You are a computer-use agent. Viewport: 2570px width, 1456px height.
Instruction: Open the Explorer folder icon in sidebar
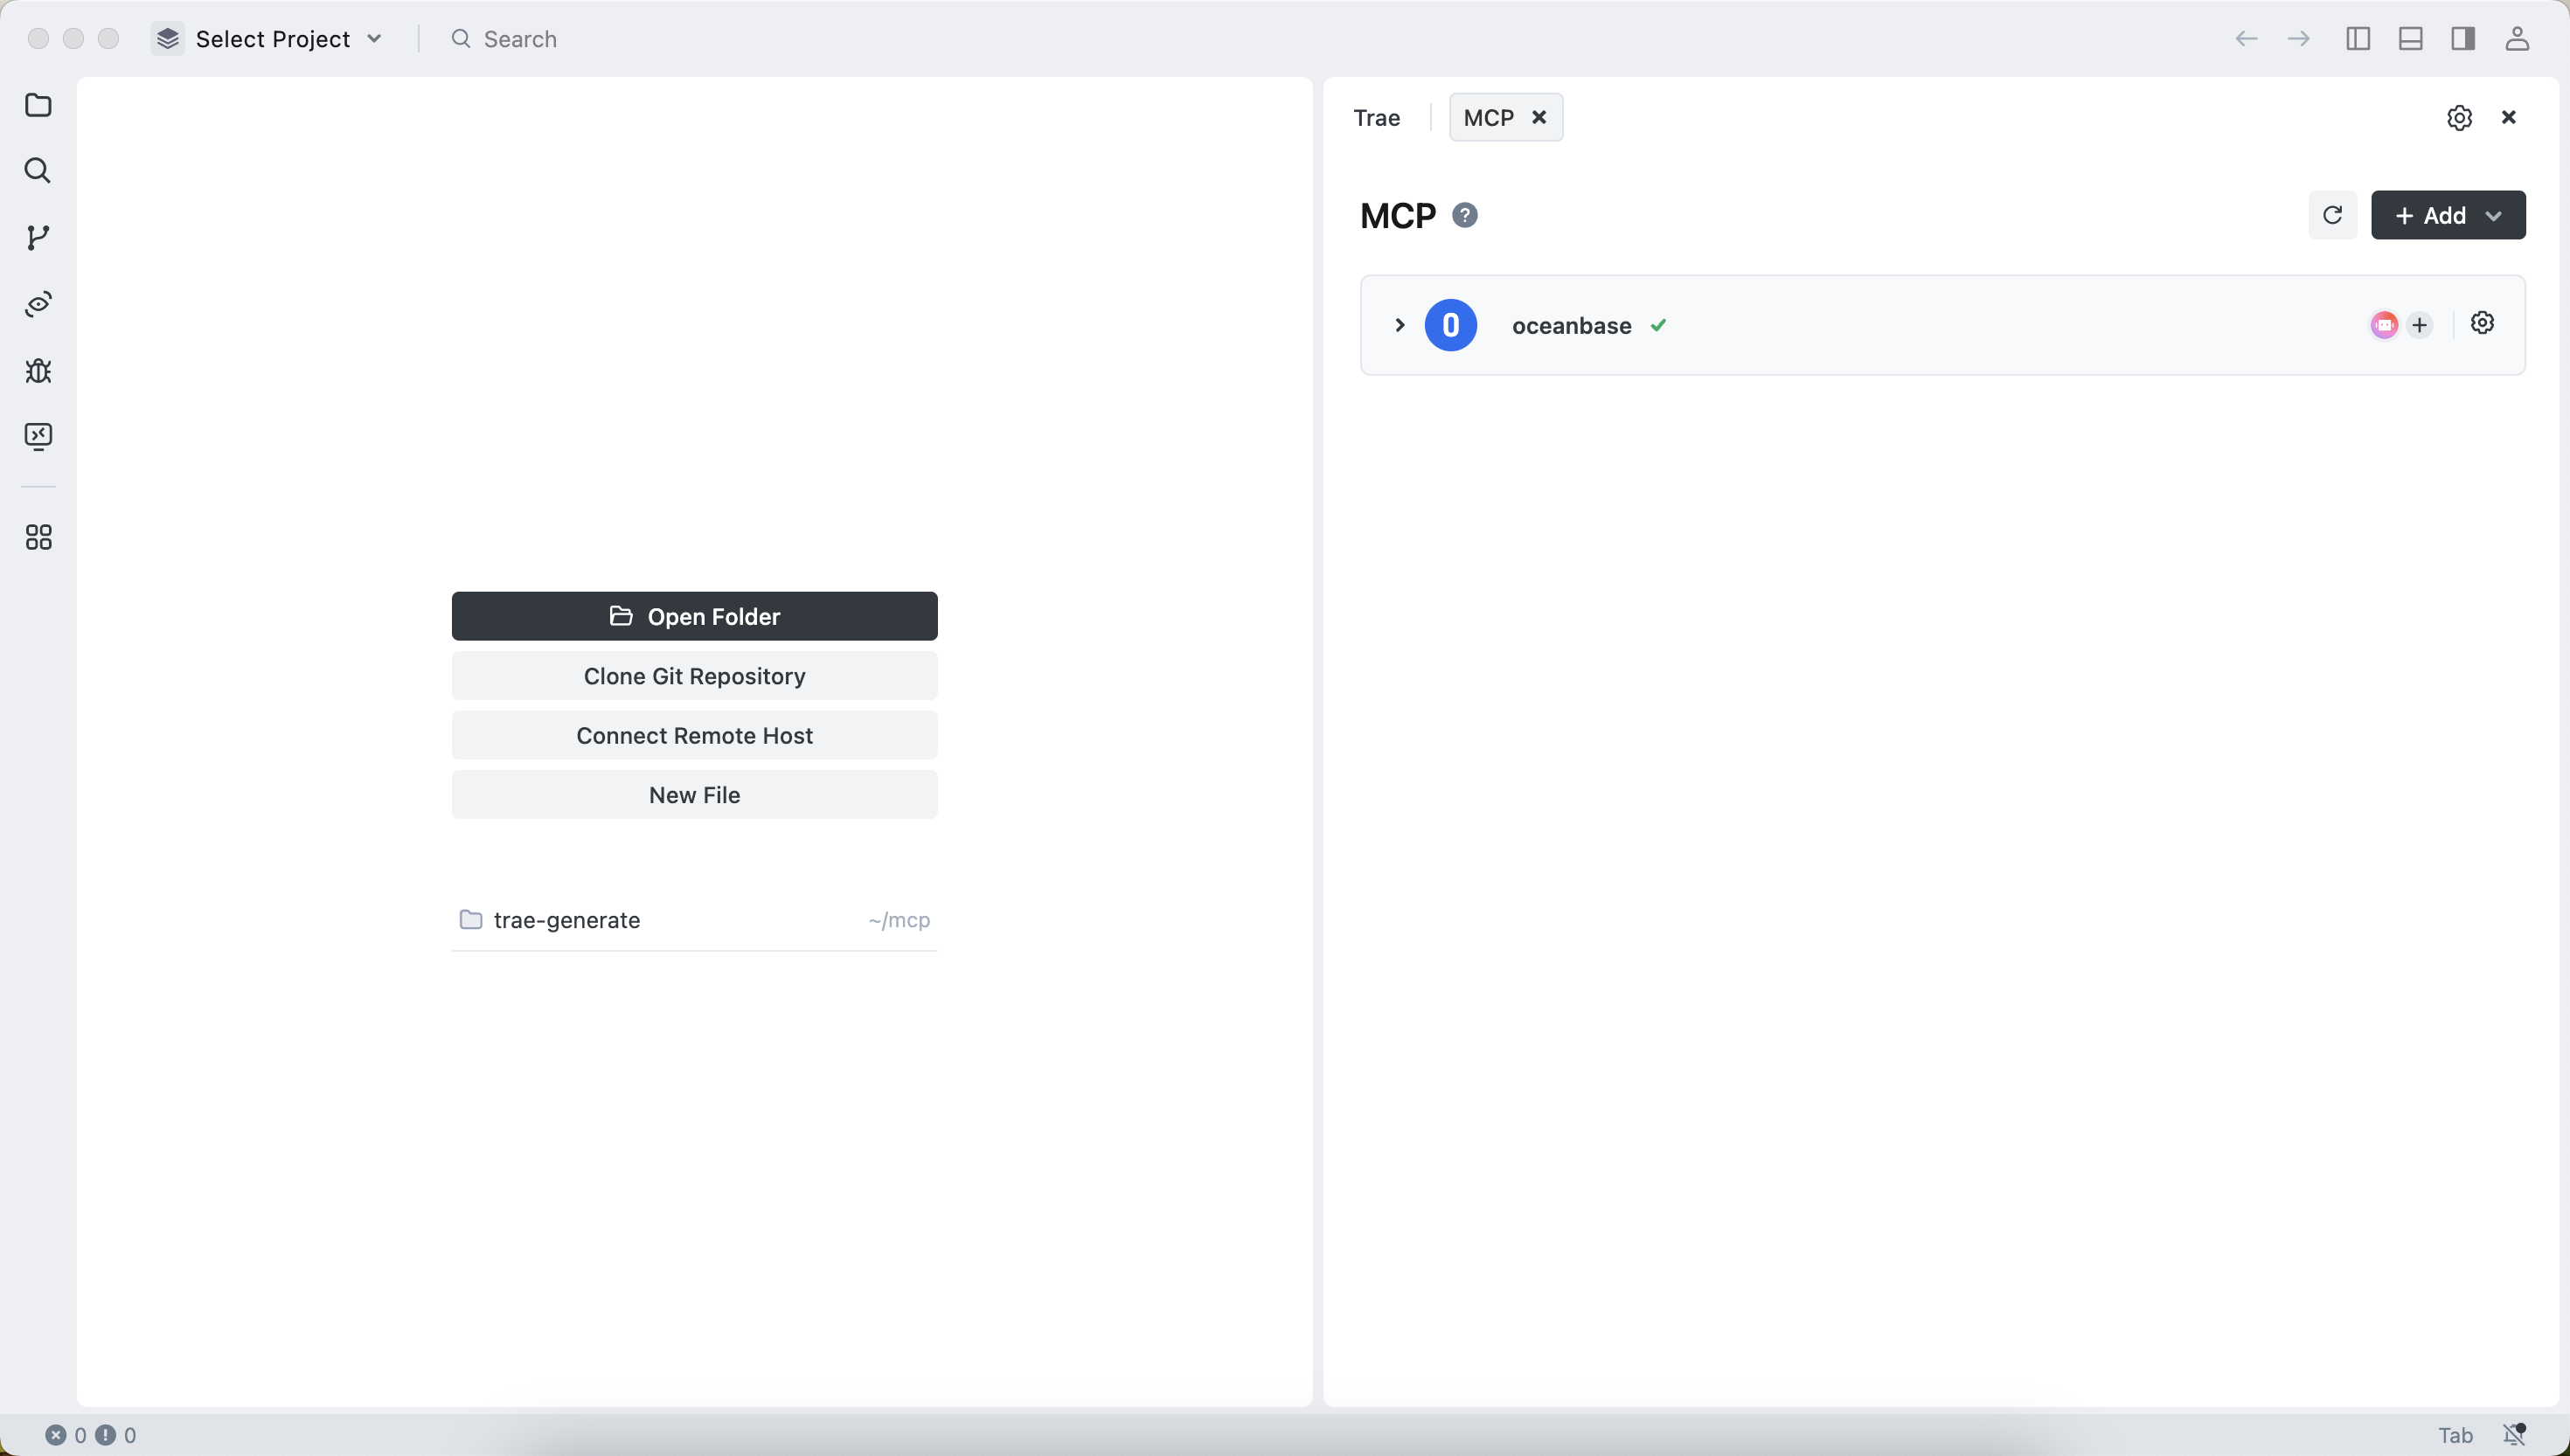click(x=38, y=105)
